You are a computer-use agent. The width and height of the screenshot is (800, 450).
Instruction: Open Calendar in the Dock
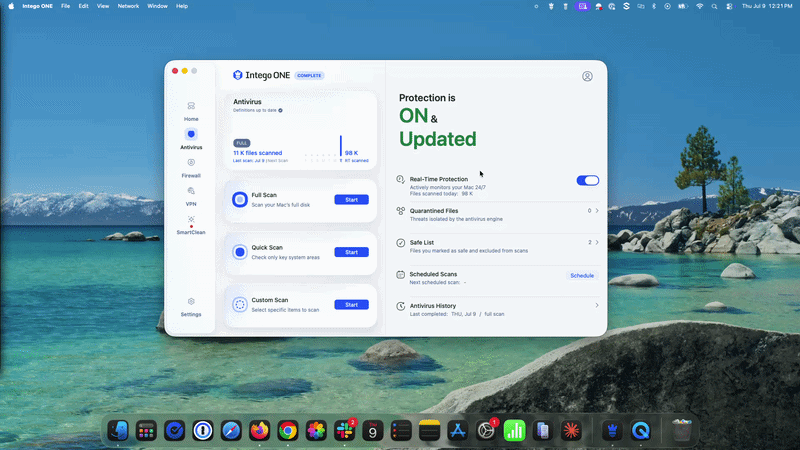tap(372, 431)
